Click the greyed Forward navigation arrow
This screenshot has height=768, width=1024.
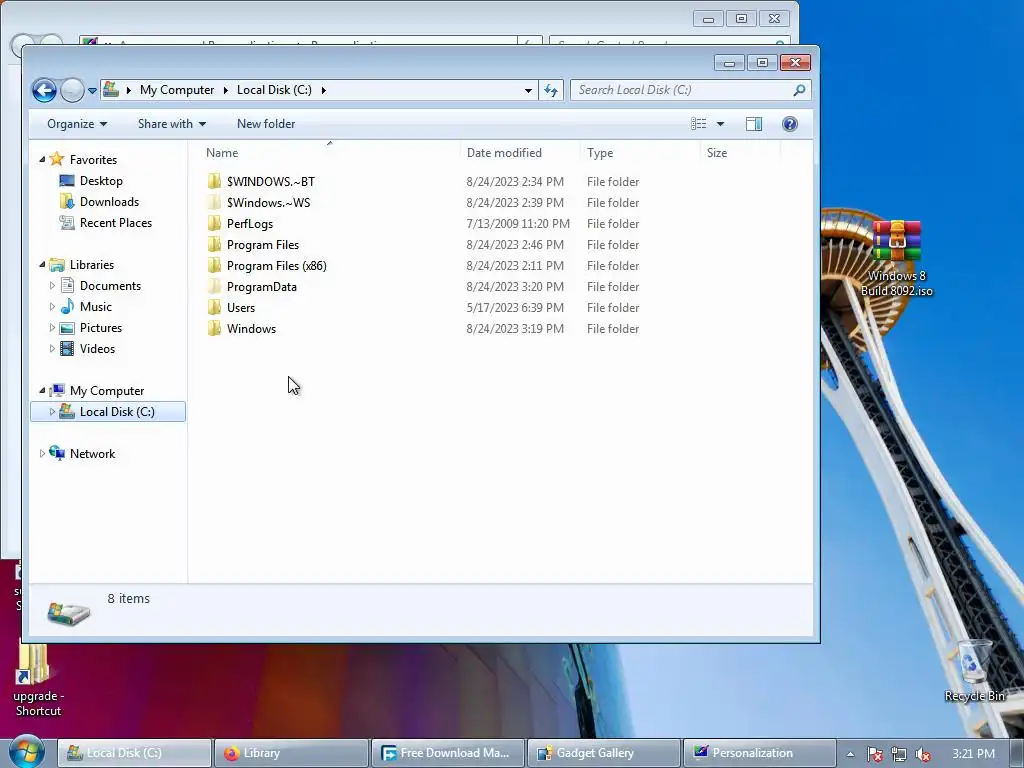tap(72, 90)
